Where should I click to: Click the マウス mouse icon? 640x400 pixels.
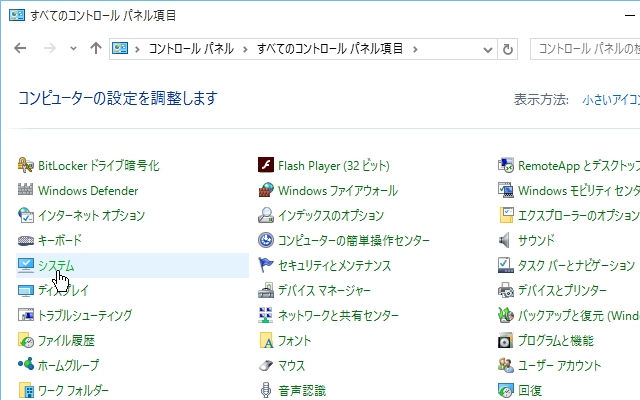click(266, 365)
